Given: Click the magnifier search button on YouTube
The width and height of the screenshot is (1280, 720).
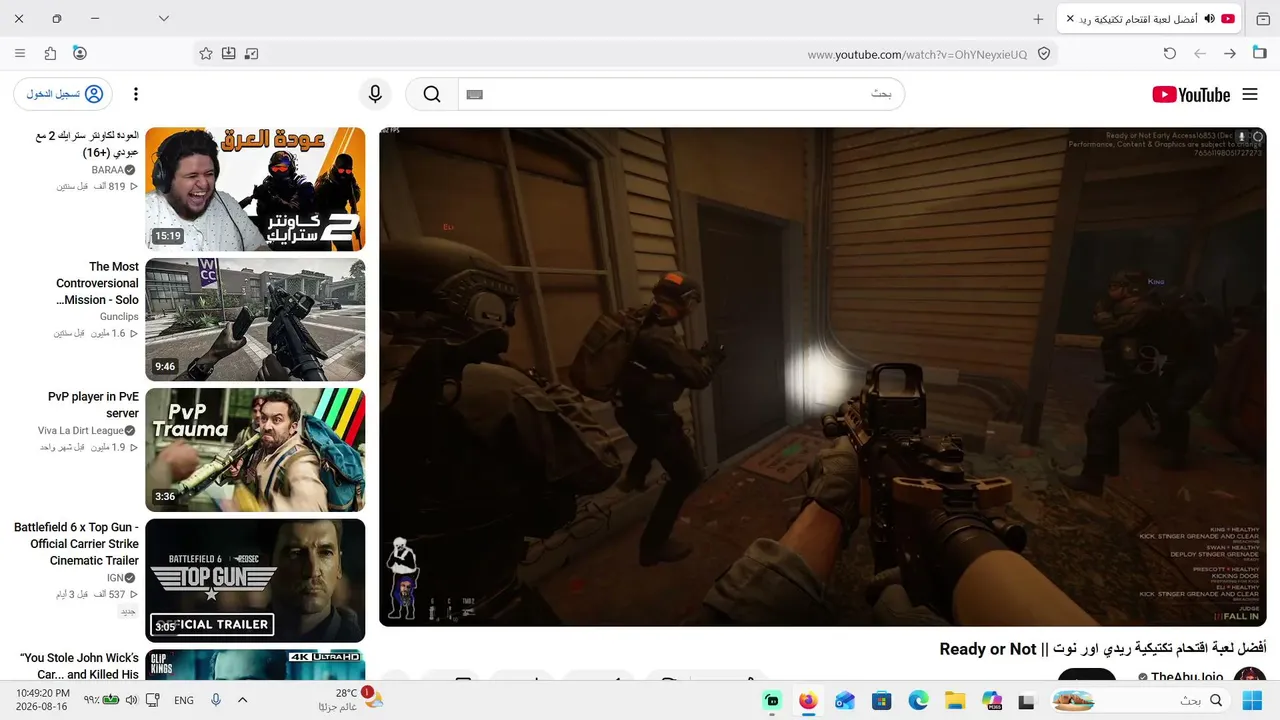Looking at the screenshot, I should click(432, 94).
